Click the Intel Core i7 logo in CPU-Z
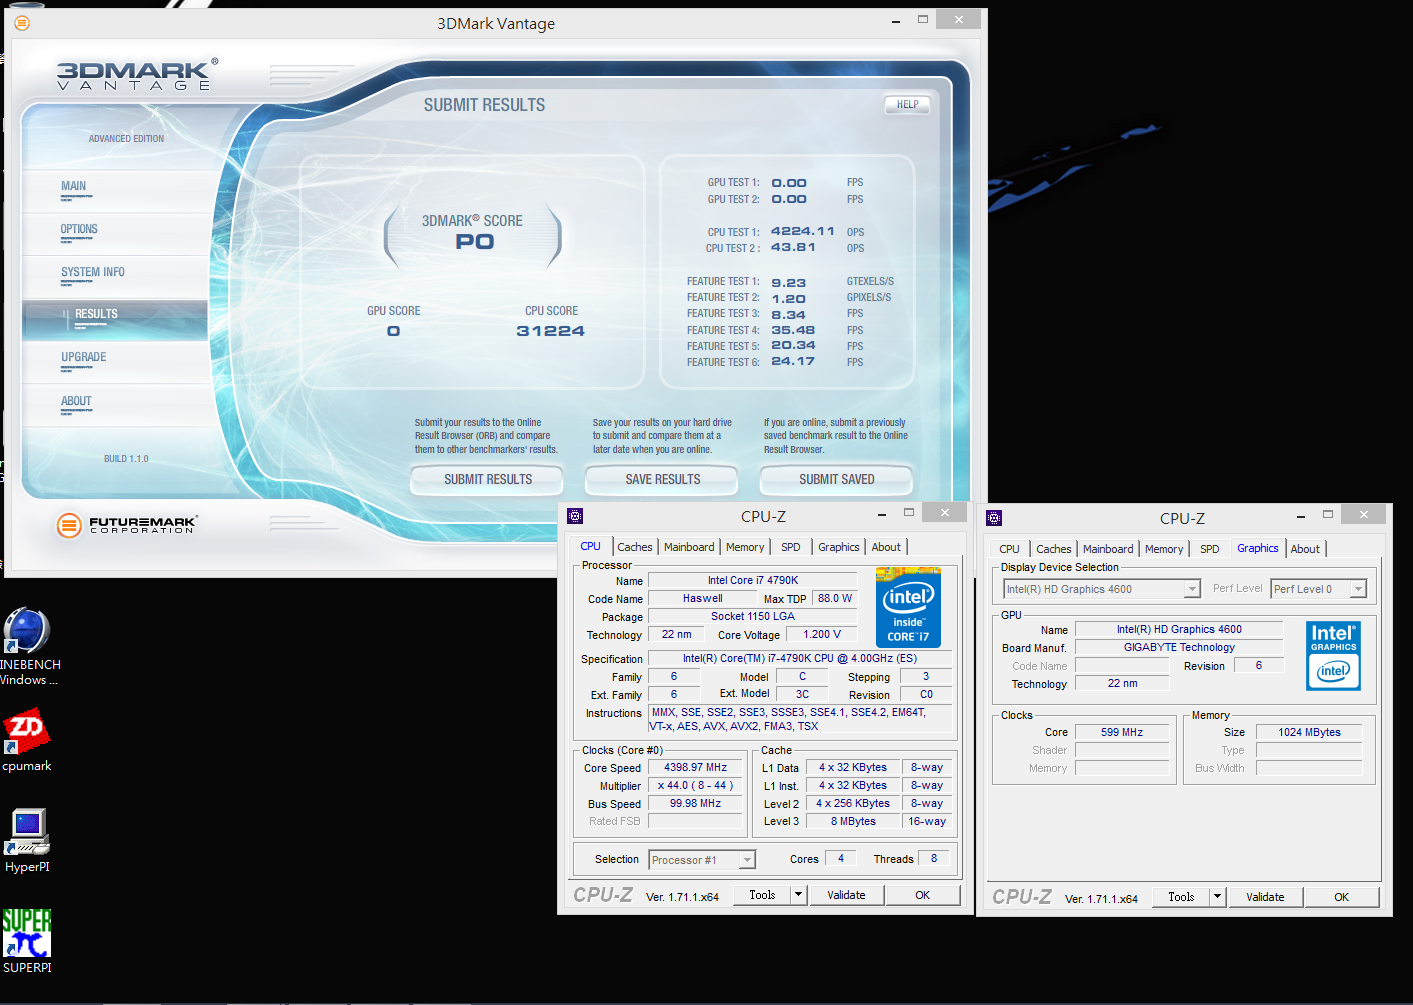The width and height of the screenshot is (1413, 1005). [x=908, y=608]
